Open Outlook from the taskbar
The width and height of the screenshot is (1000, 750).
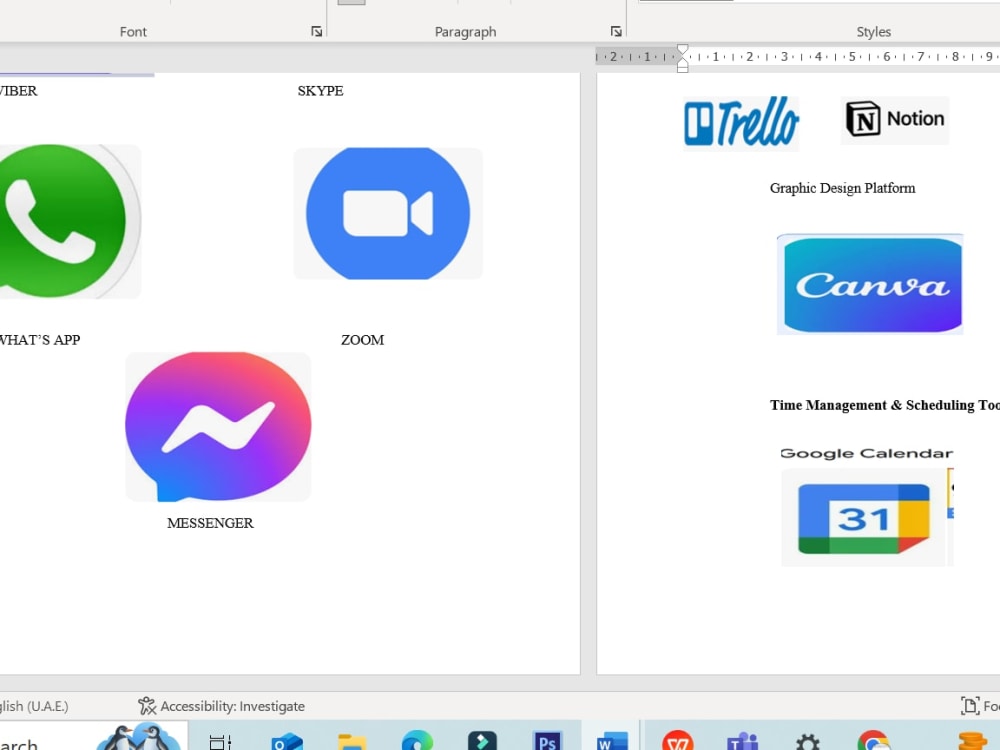click(286, 742)
